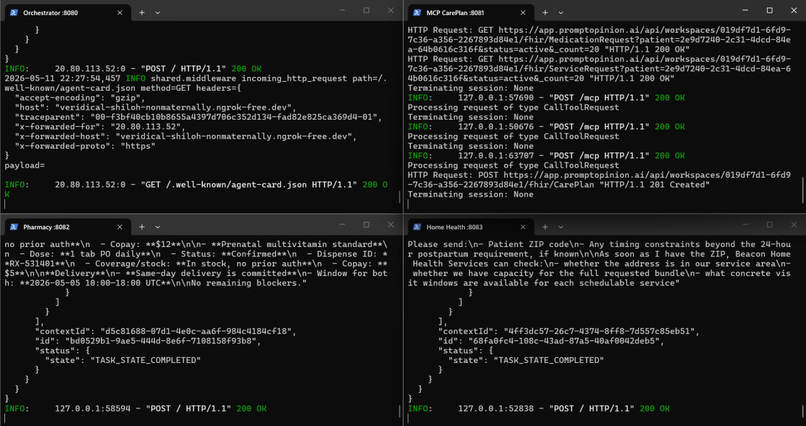
Task: Minimize the MCP CarePlan window
Action: click(x=746, y=10)
